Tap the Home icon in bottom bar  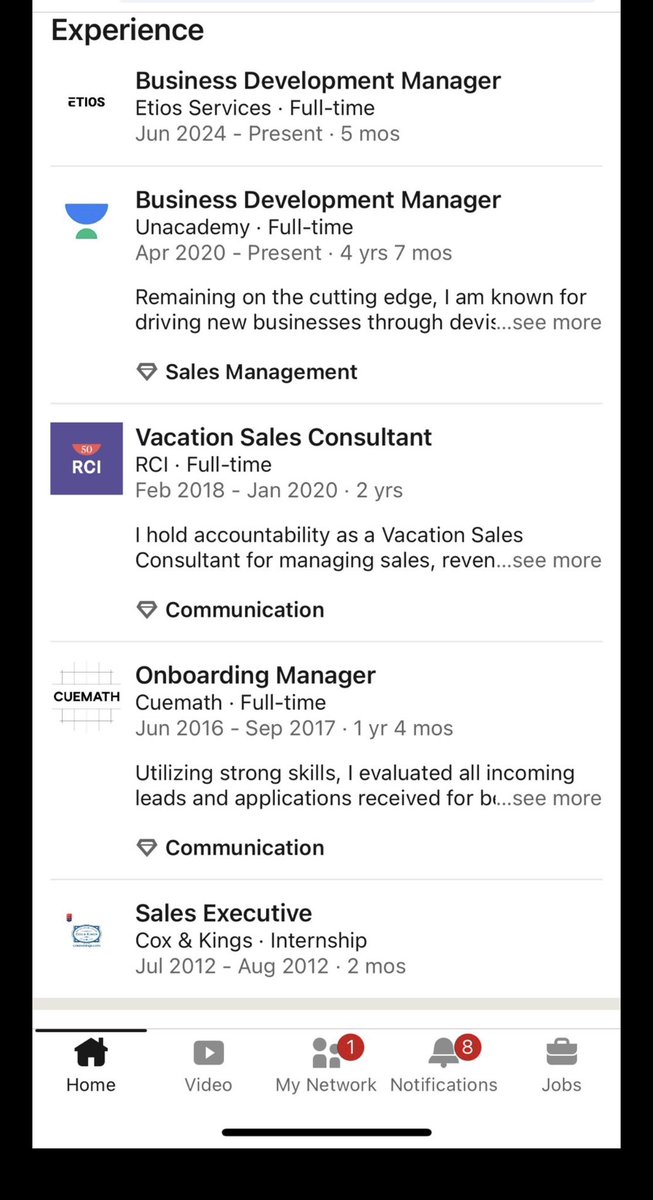point(91,1052)
